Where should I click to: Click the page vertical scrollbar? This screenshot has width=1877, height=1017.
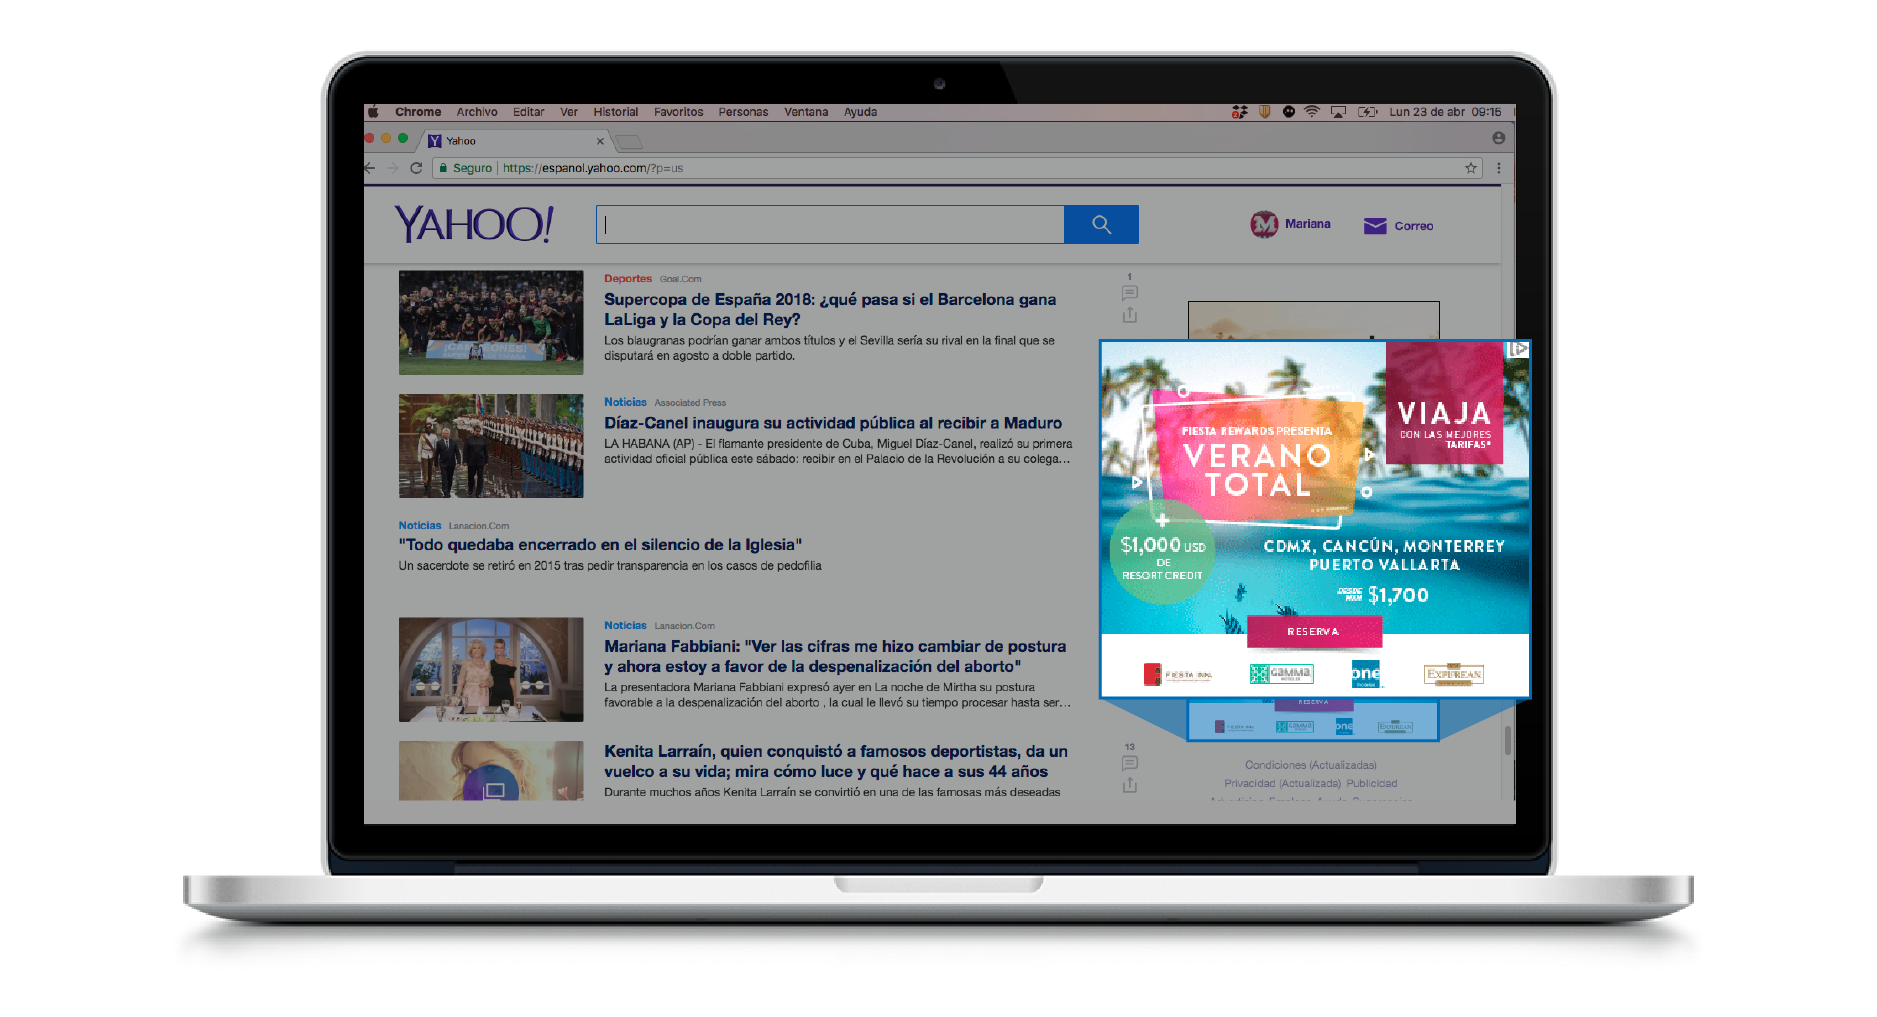tap(1508, 741)
